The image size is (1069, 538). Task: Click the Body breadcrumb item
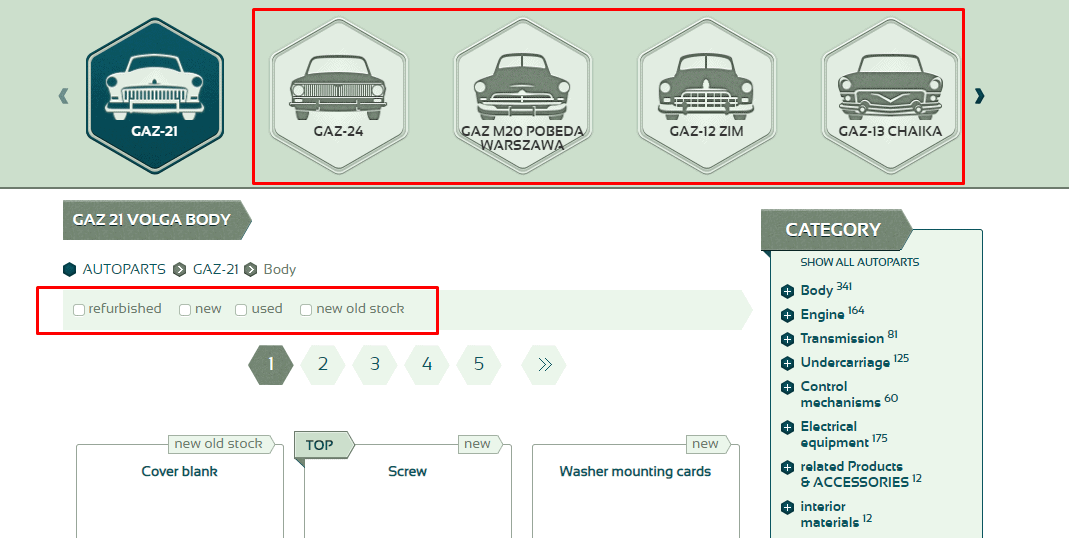[280, 269]
